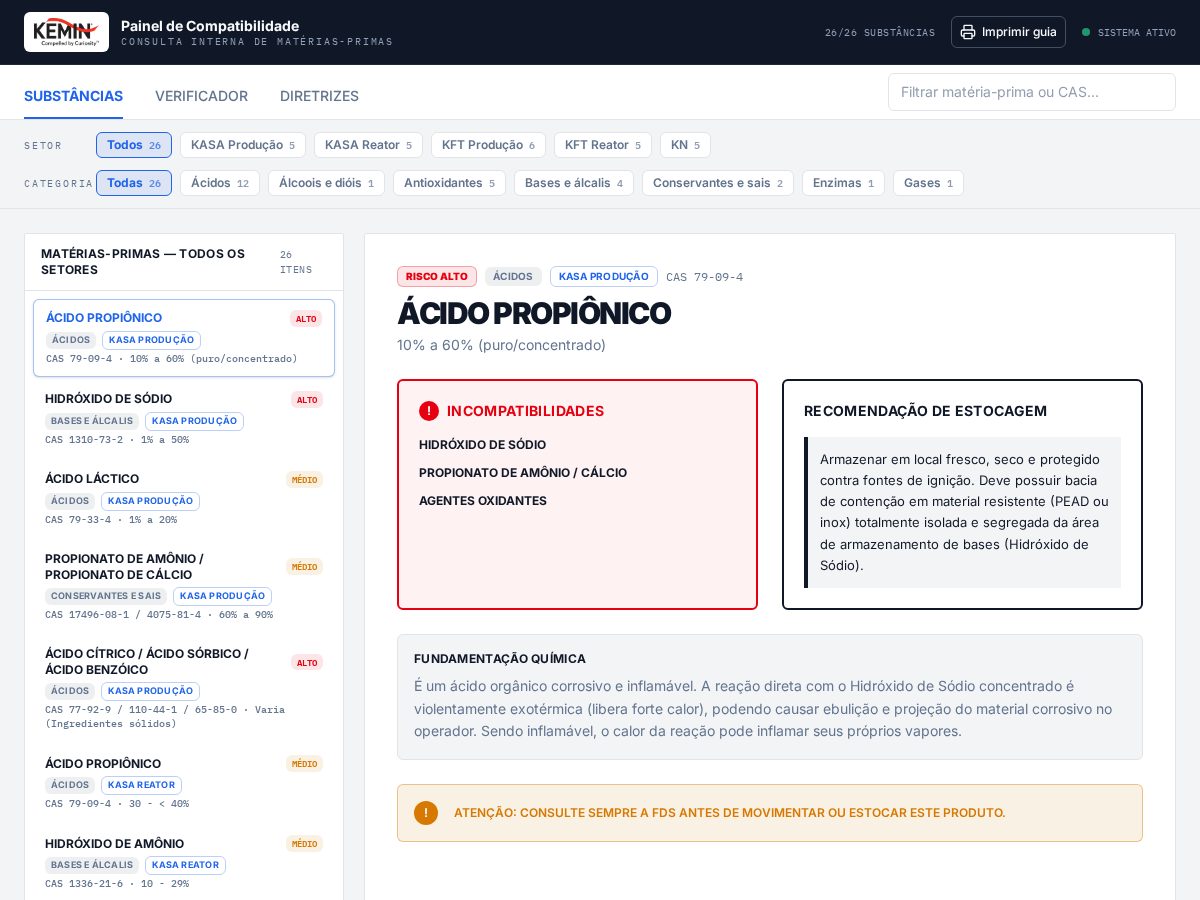The width and height of the screenshot is (1200, 900).
Task: Switch to the Verificador tab
Action: tap(201, 96)
